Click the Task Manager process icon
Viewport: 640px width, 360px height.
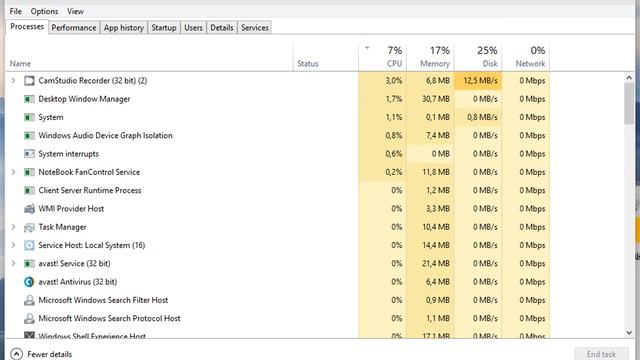point(29,227)
